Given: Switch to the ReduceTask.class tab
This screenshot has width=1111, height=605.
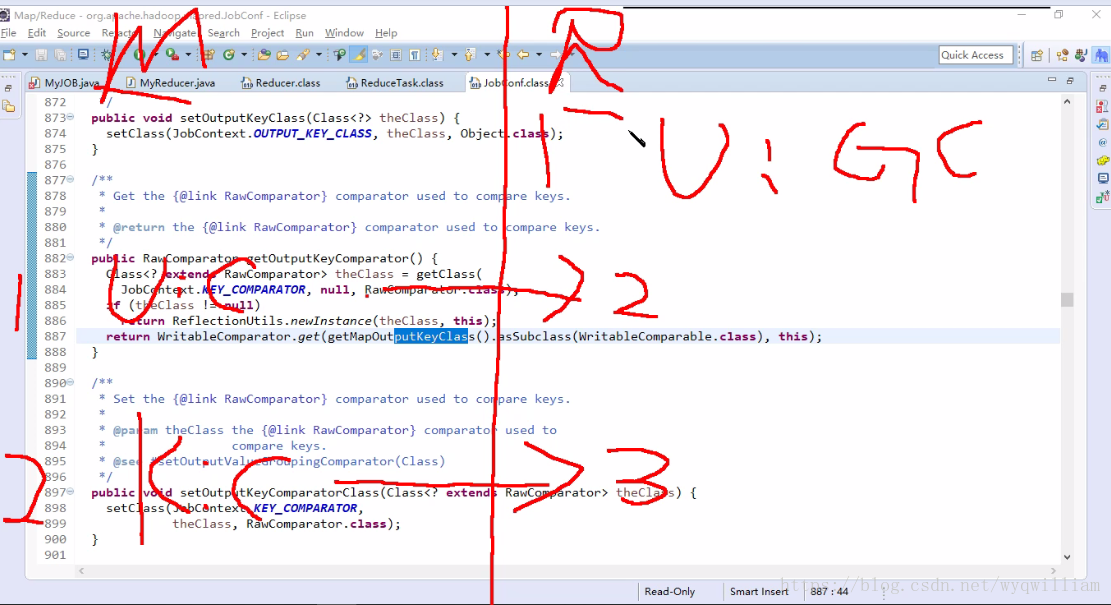Looking at the screenshot, I should [x=395, y=83].
